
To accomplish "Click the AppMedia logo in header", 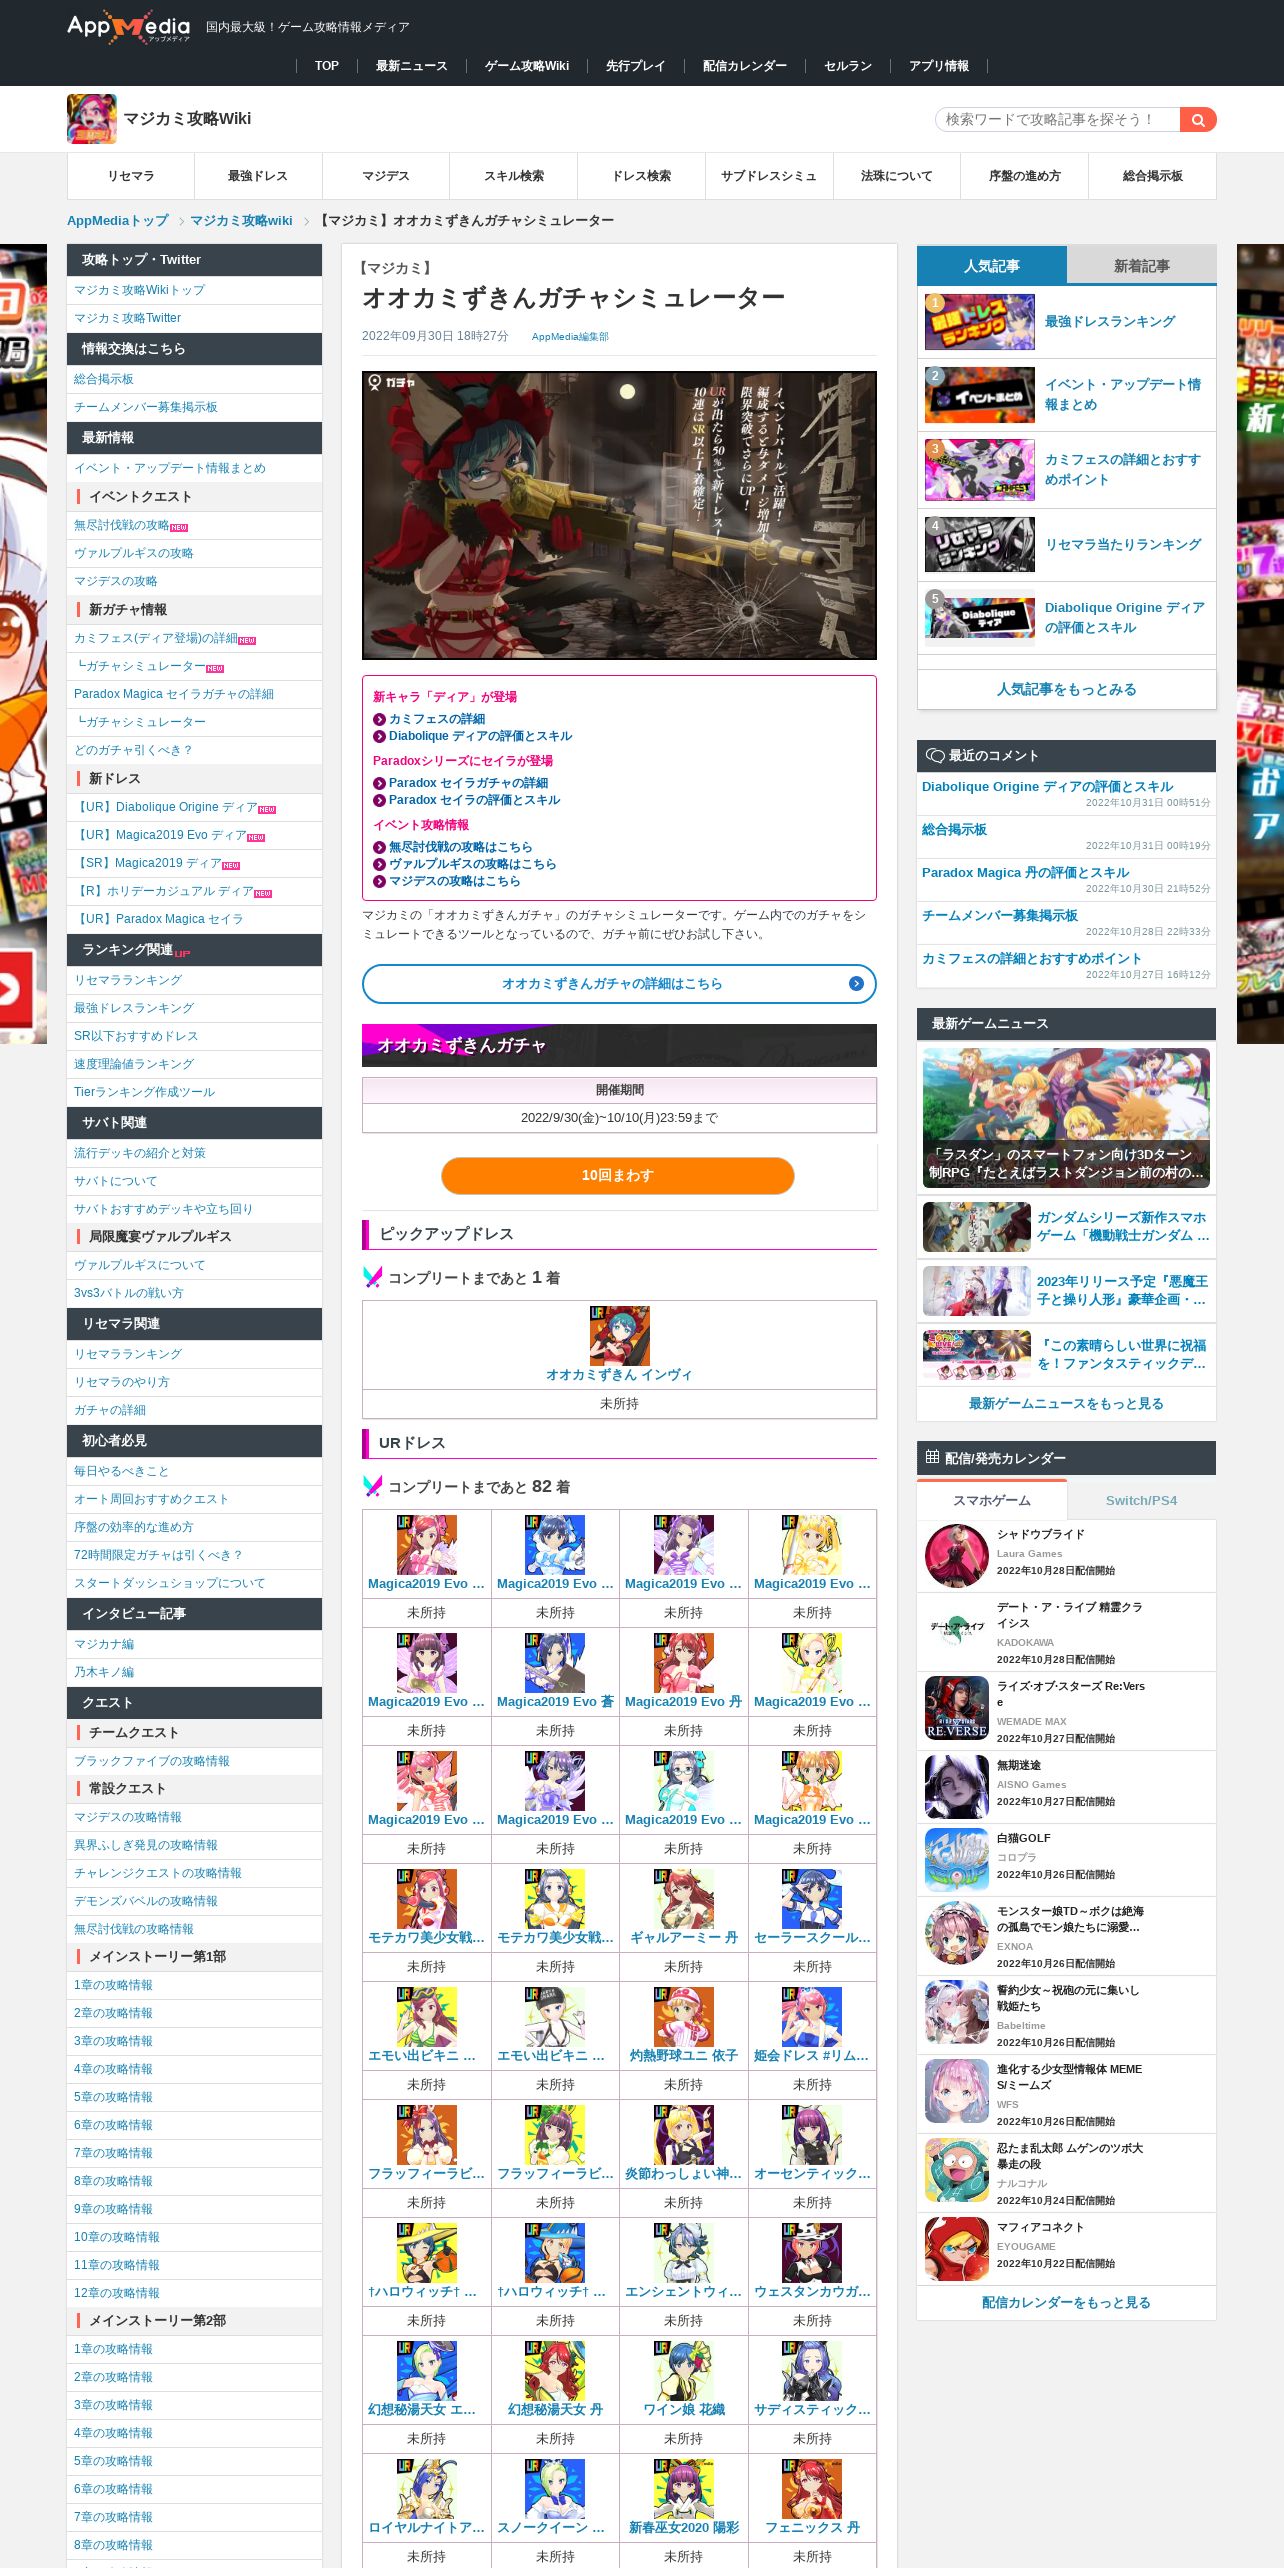I will tap(128, 27).
